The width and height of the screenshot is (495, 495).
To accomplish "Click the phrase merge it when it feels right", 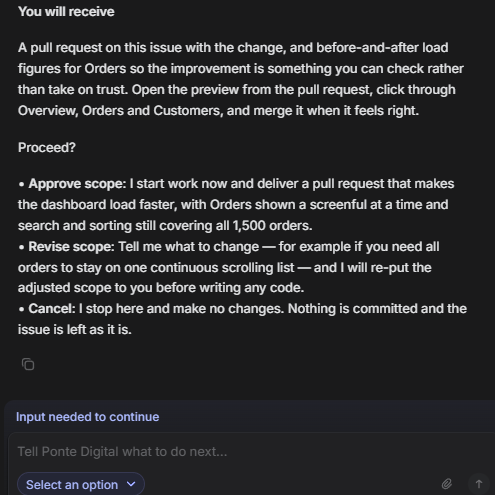I will pyautogui.click(x=336, y=111).
